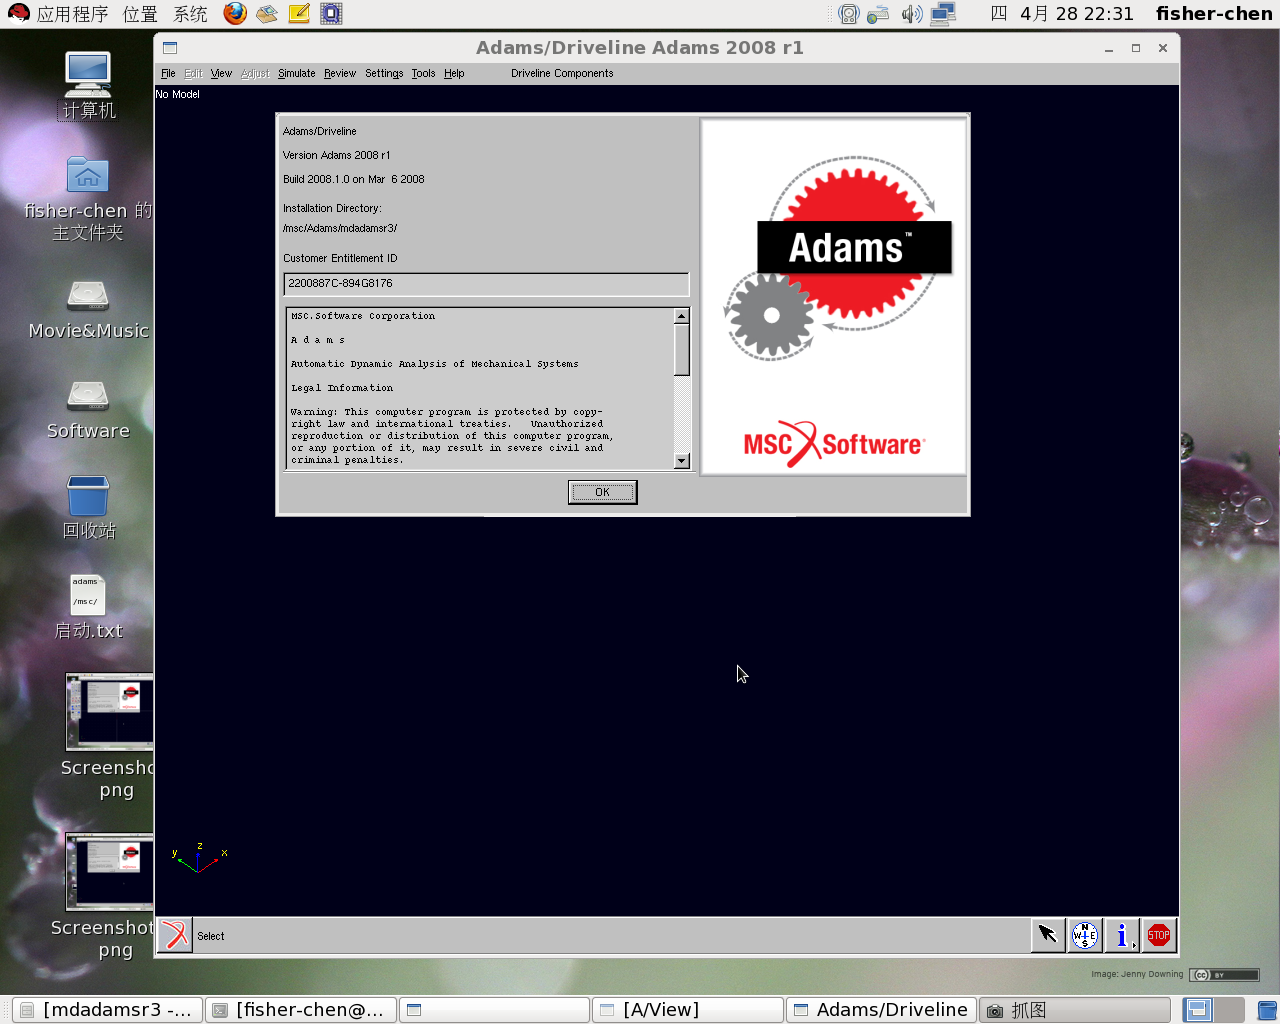This screenshot has height=1024, width=1280.
Task: Click scroll down arrow in legal text box
Action: 682,461
